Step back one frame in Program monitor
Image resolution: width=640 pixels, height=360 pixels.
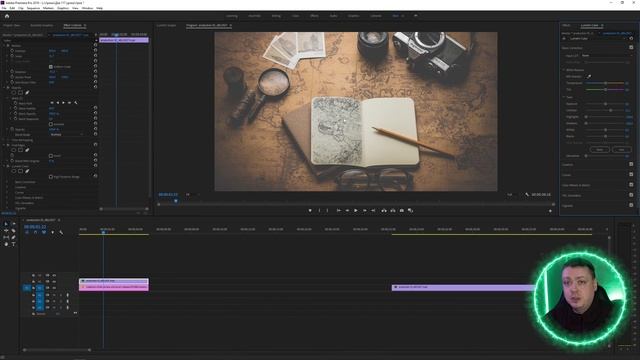[x=347, y=211]
